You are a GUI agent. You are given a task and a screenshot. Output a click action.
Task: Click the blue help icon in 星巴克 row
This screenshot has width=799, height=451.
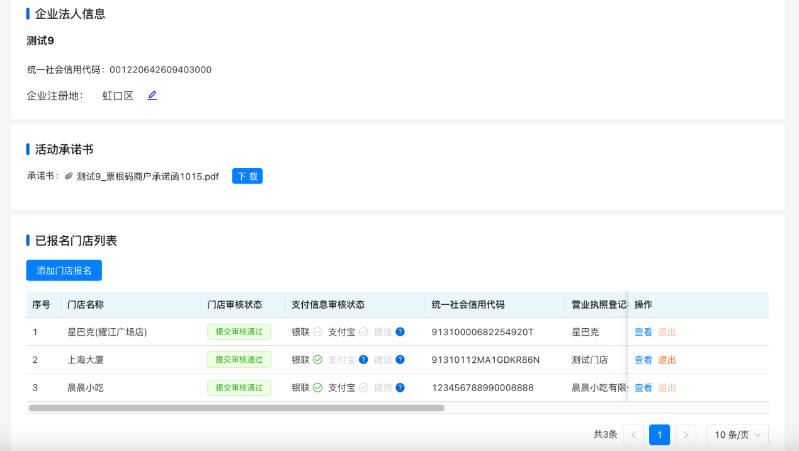point(400,332)
